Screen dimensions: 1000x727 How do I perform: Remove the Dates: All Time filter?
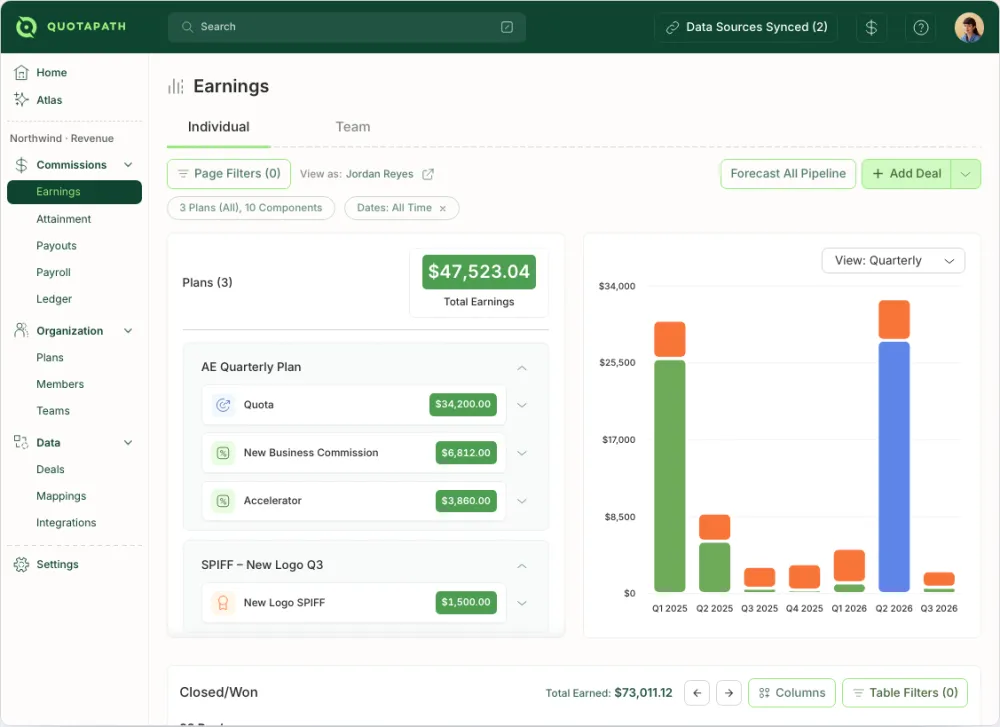pyautogui.click(x=443, y=209)
